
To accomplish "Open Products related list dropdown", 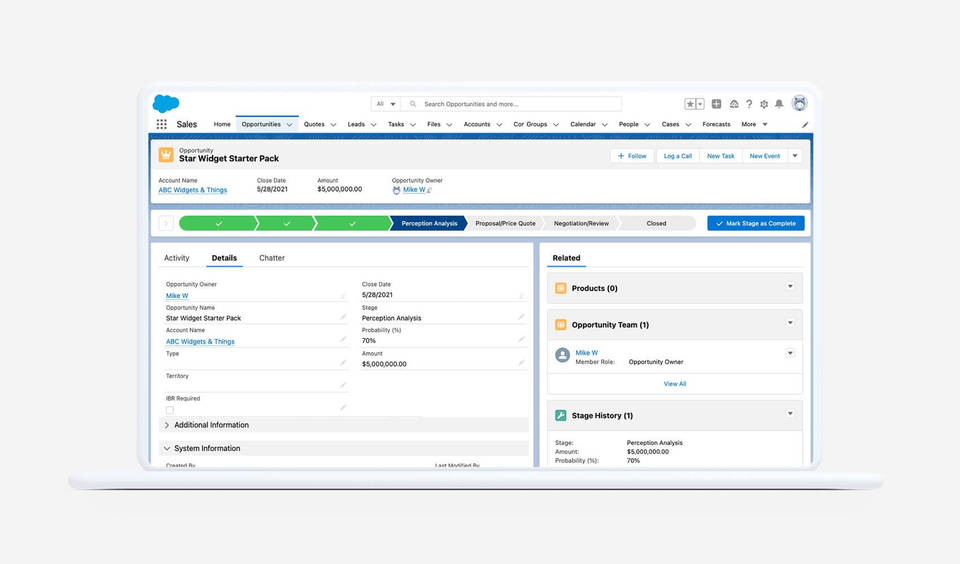I will pyautogui.click(x=790, y=286).
